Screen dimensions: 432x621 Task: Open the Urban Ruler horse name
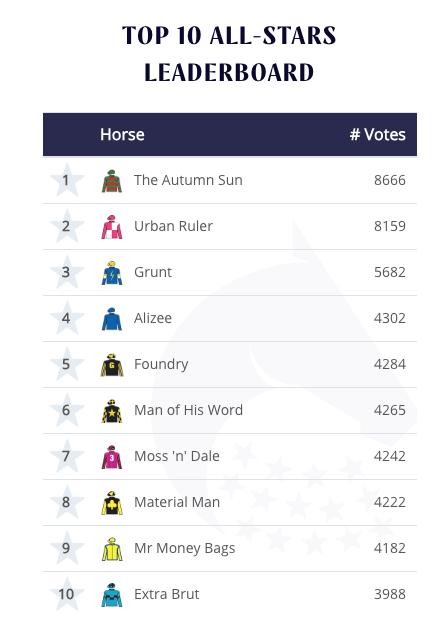pyautogui.click(x=173, y=226)
